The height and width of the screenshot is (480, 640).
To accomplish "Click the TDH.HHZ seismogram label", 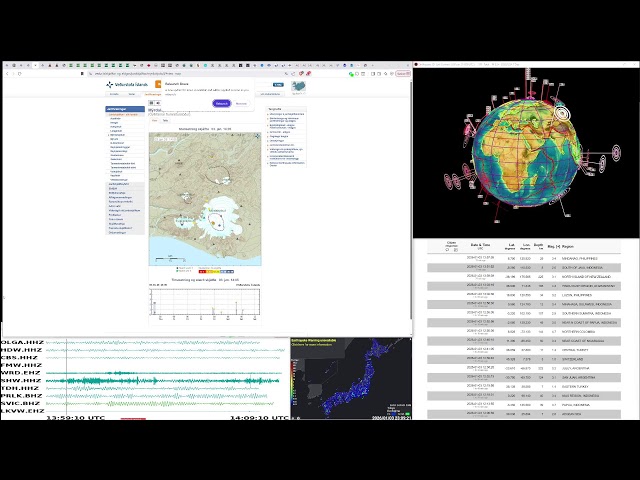I will (x=20, y=388).
